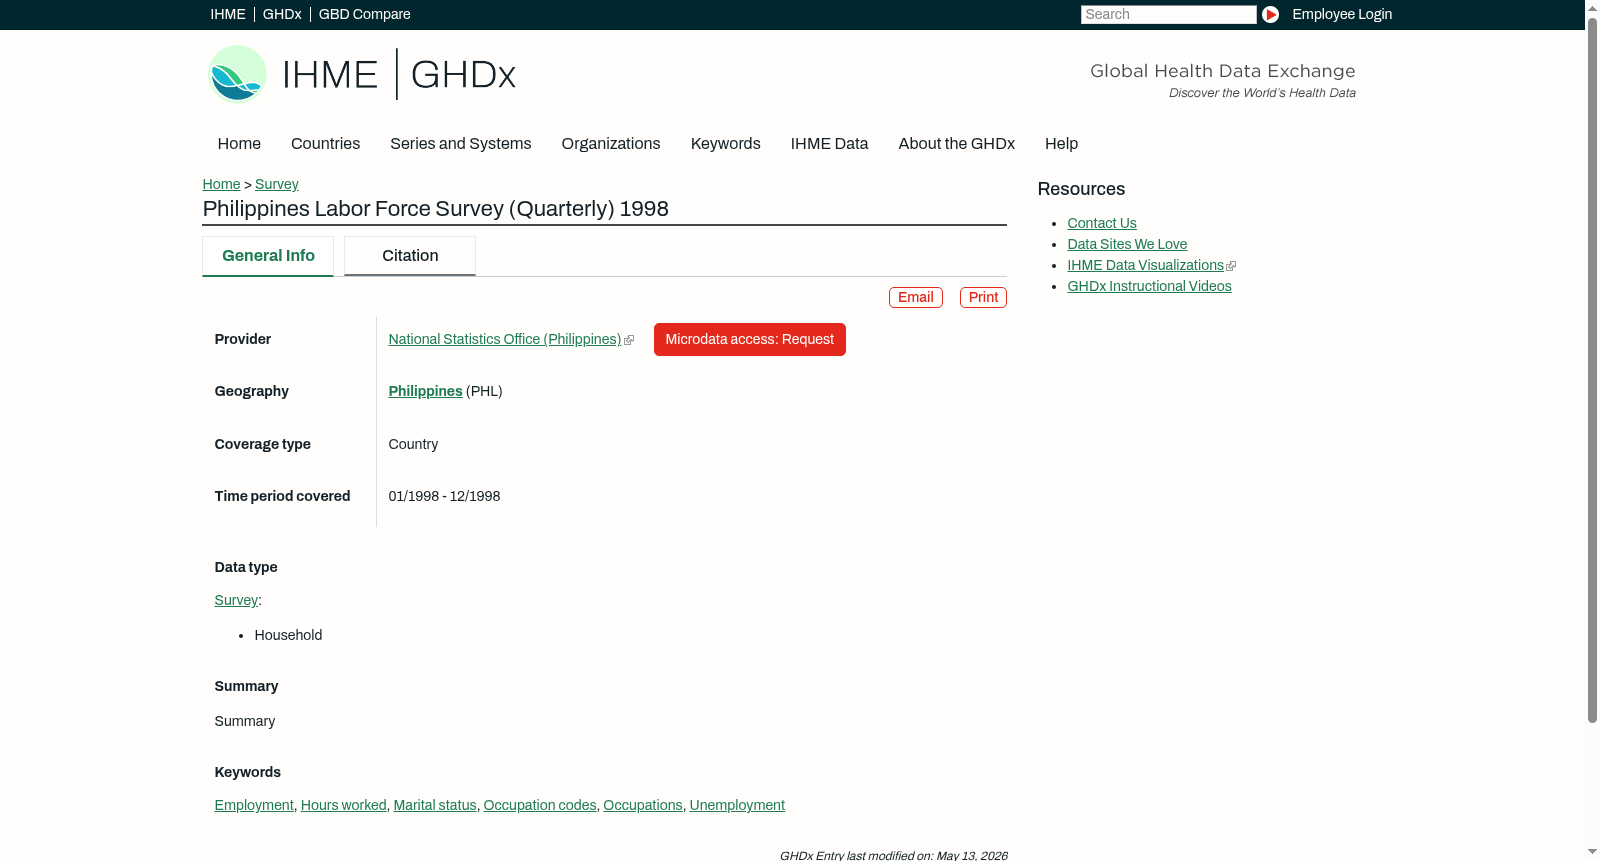The image size is (1600, 861).
Task: Open the Philippines geography link
Action: coord(426,392)
